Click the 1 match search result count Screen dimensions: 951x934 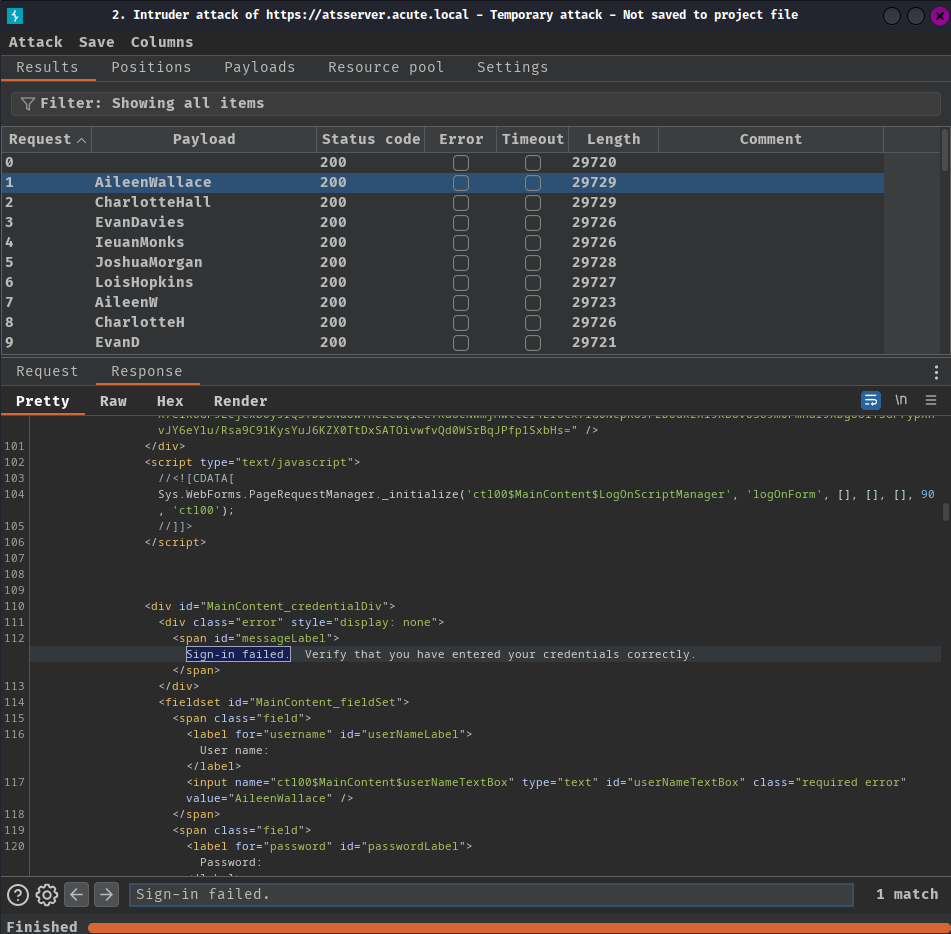click(x=907, y=895)
